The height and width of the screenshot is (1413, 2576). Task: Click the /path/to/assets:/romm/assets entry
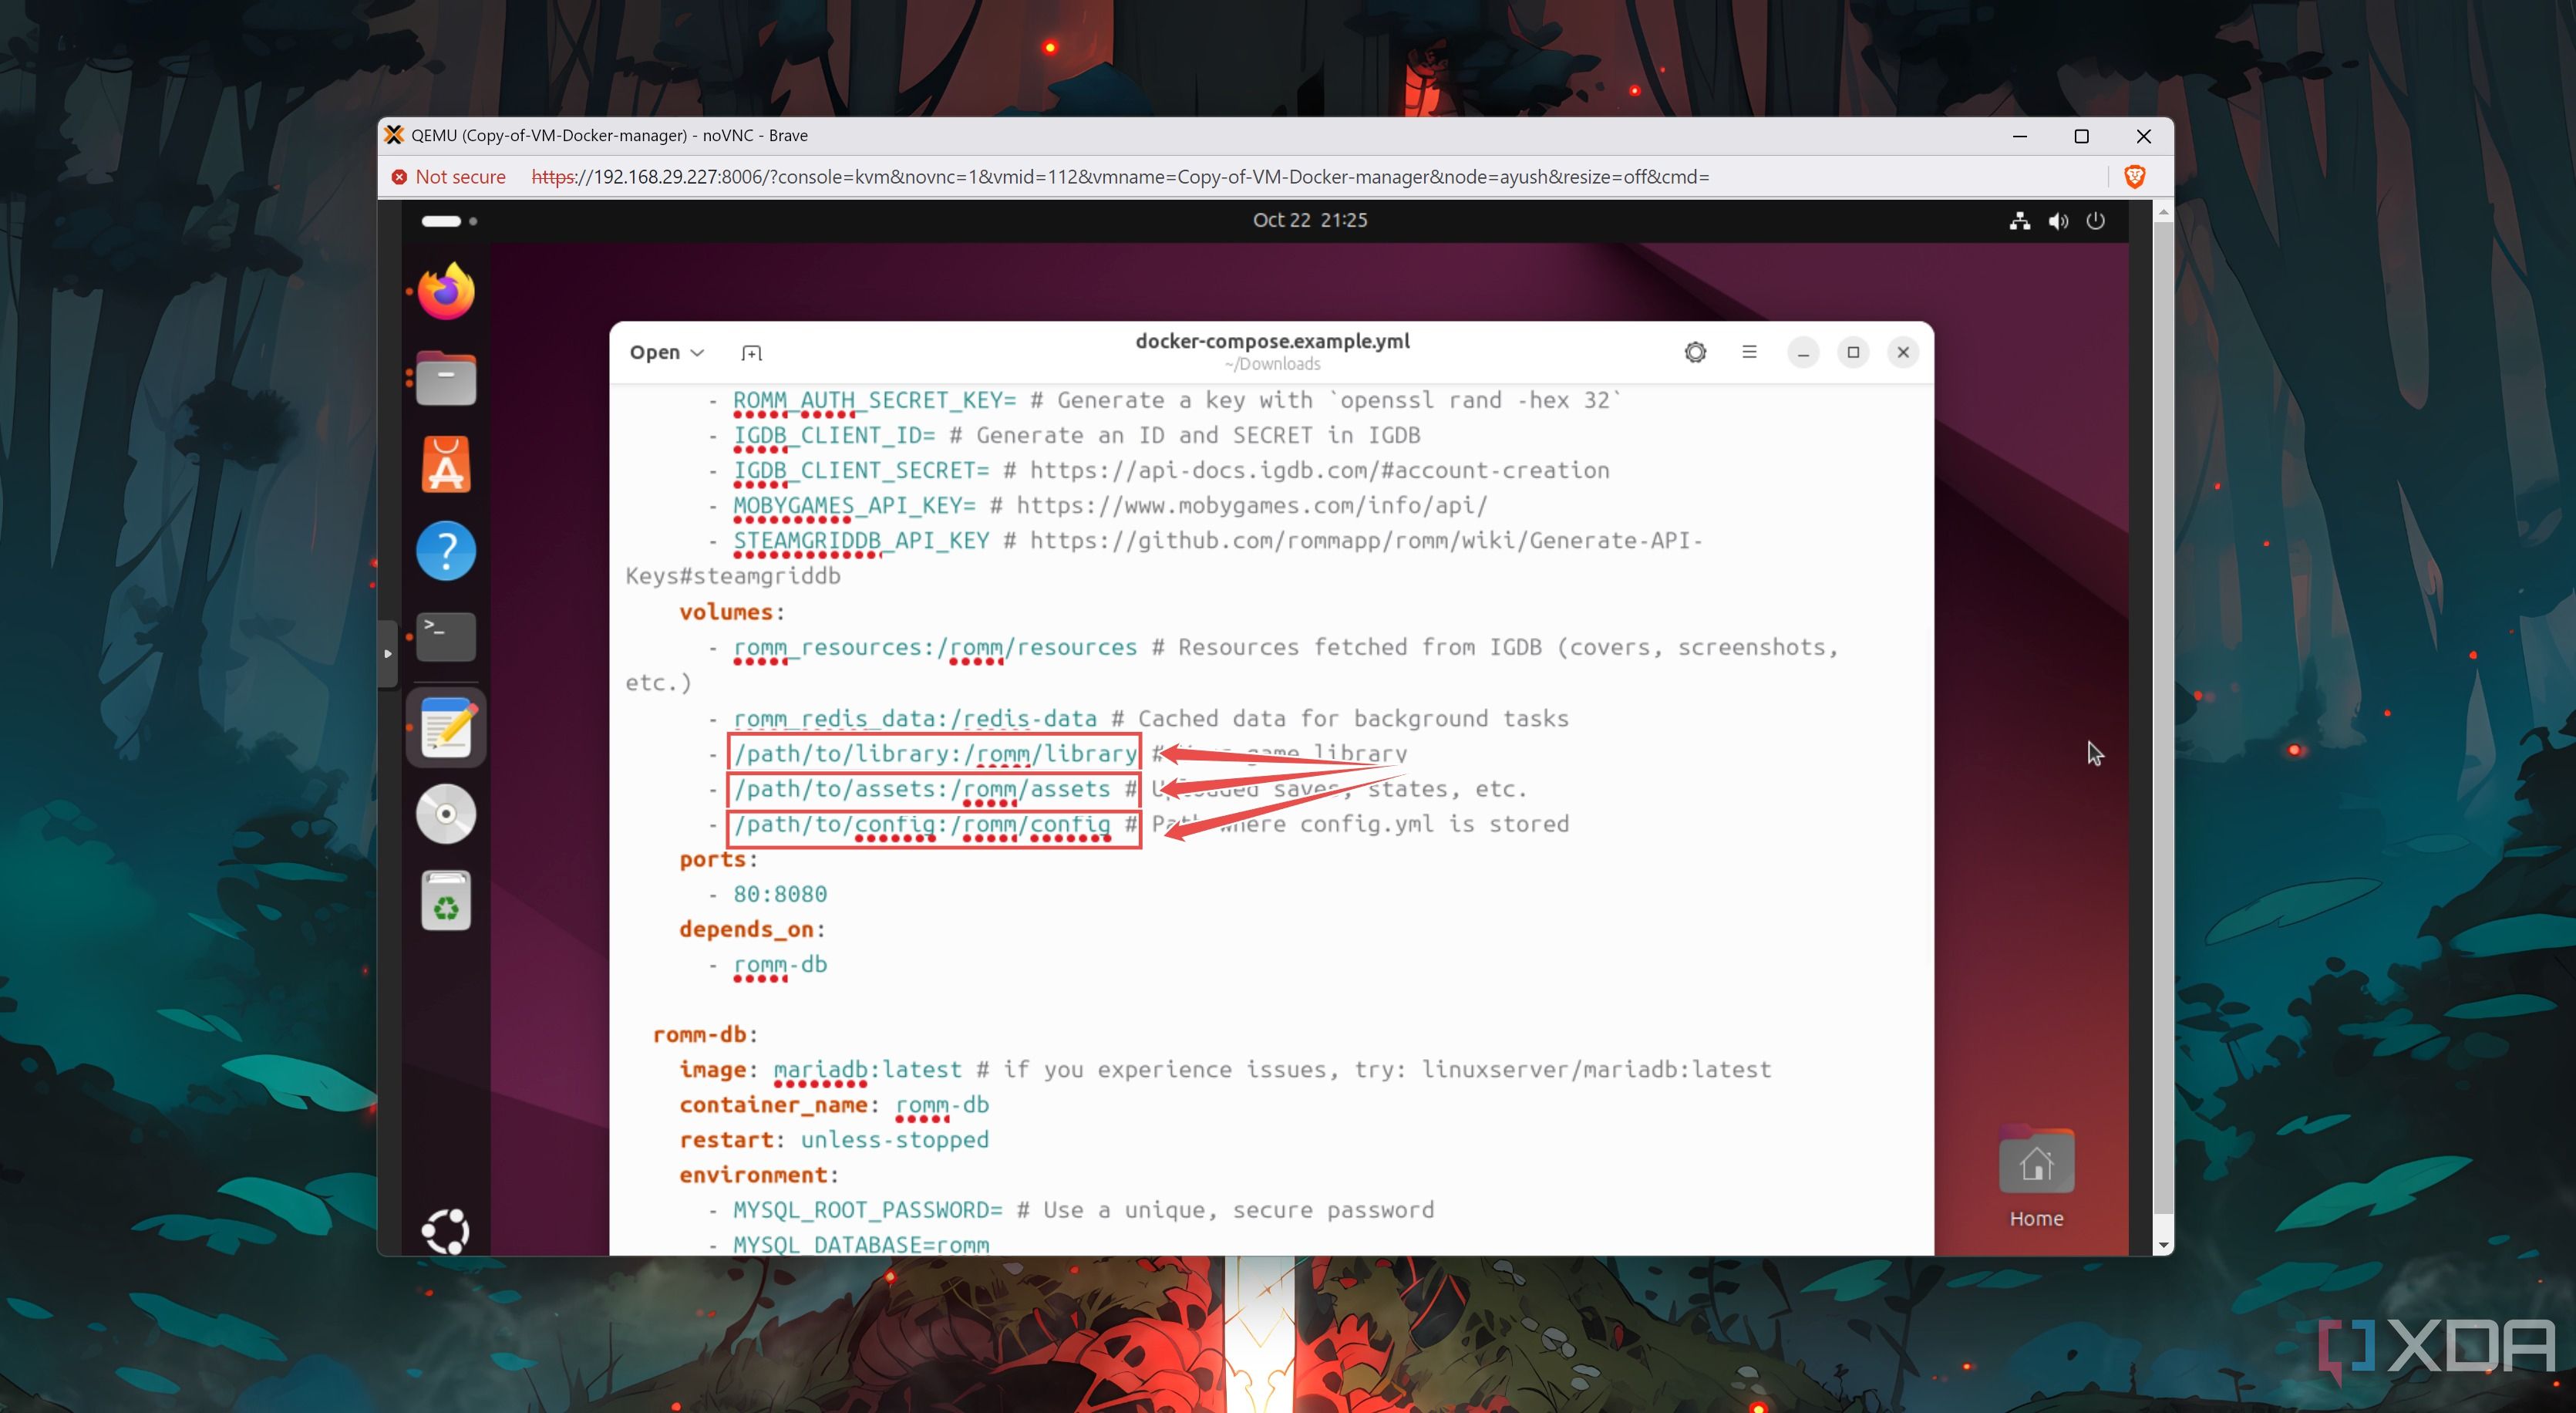(x=921, y=789)
